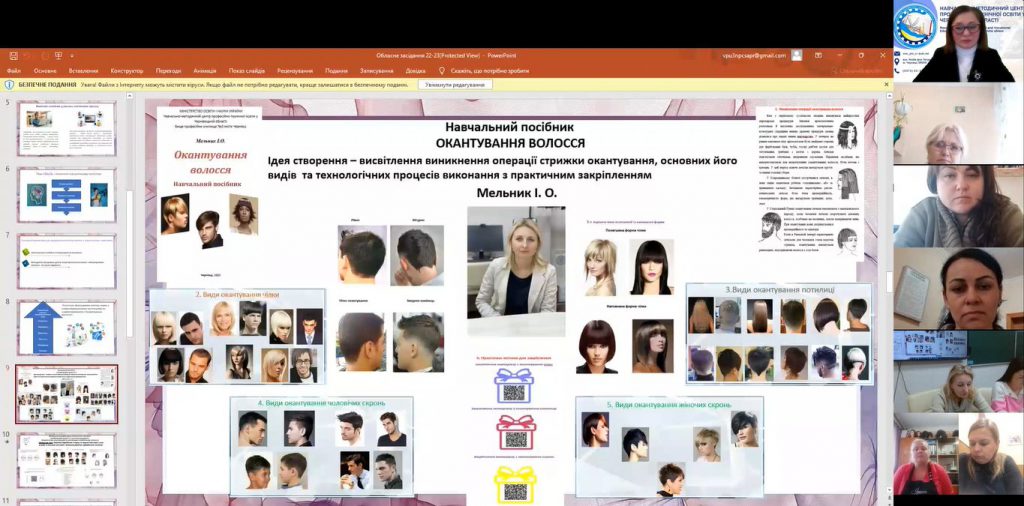
Task: Click the video tile of dark-haired woman close-up
Action: (959, 289)
